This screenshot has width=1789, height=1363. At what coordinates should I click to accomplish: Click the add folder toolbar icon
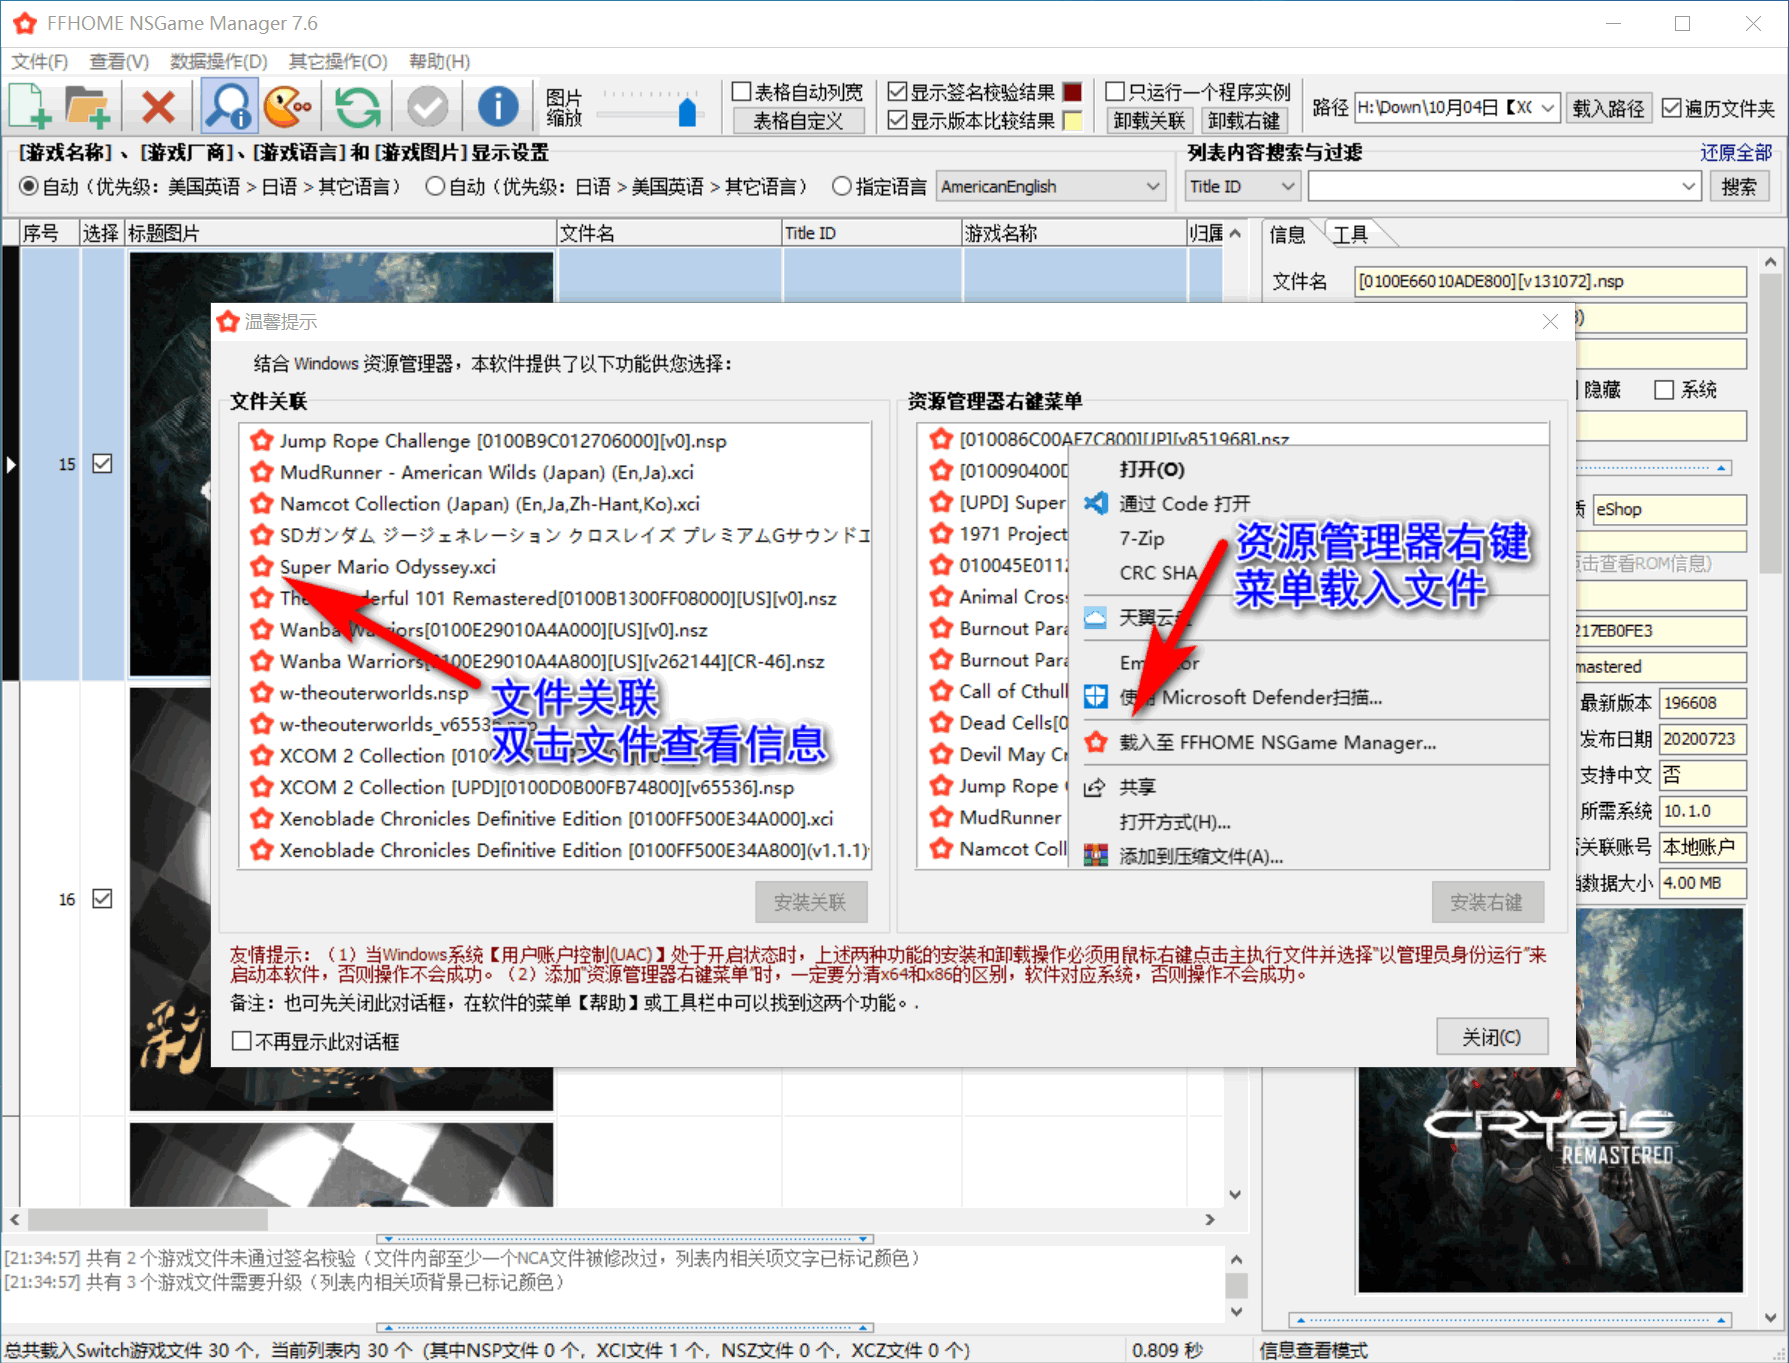[x=88, y=106]
